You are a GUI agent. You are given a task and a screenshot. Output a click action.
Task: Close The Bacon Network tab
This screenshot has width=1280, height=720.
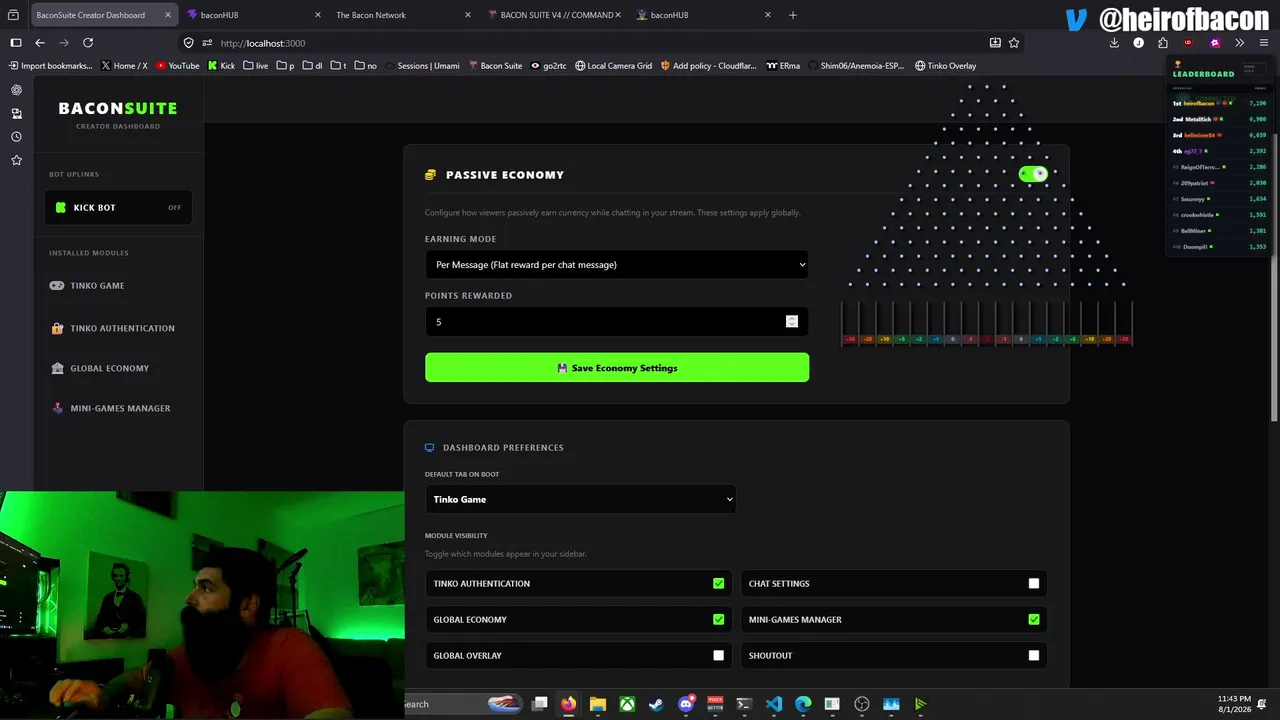(x=468, y=15)
